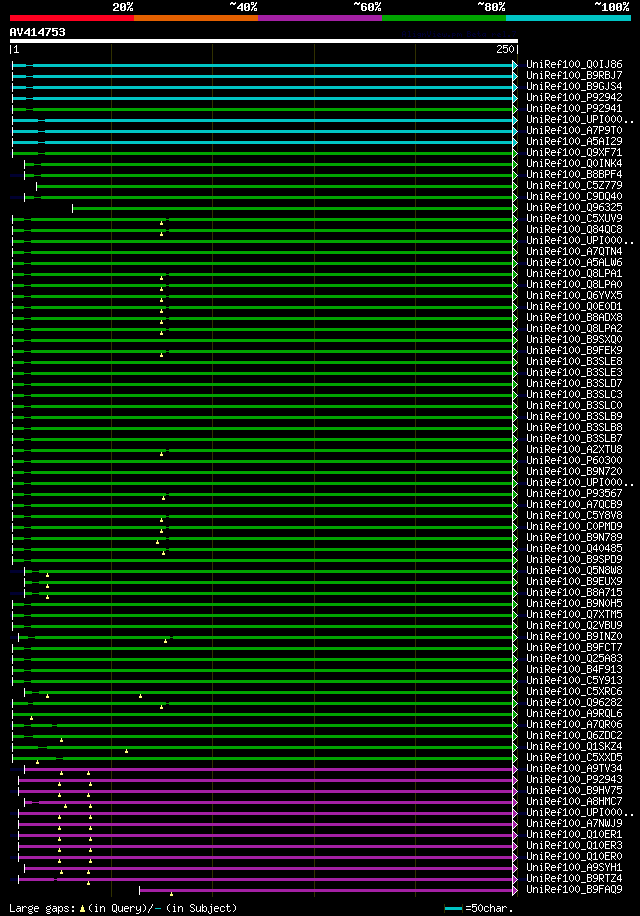Select hit label UniRef100_A5AI29
This screenshot has width=640, height=916.
pos(574,141)
